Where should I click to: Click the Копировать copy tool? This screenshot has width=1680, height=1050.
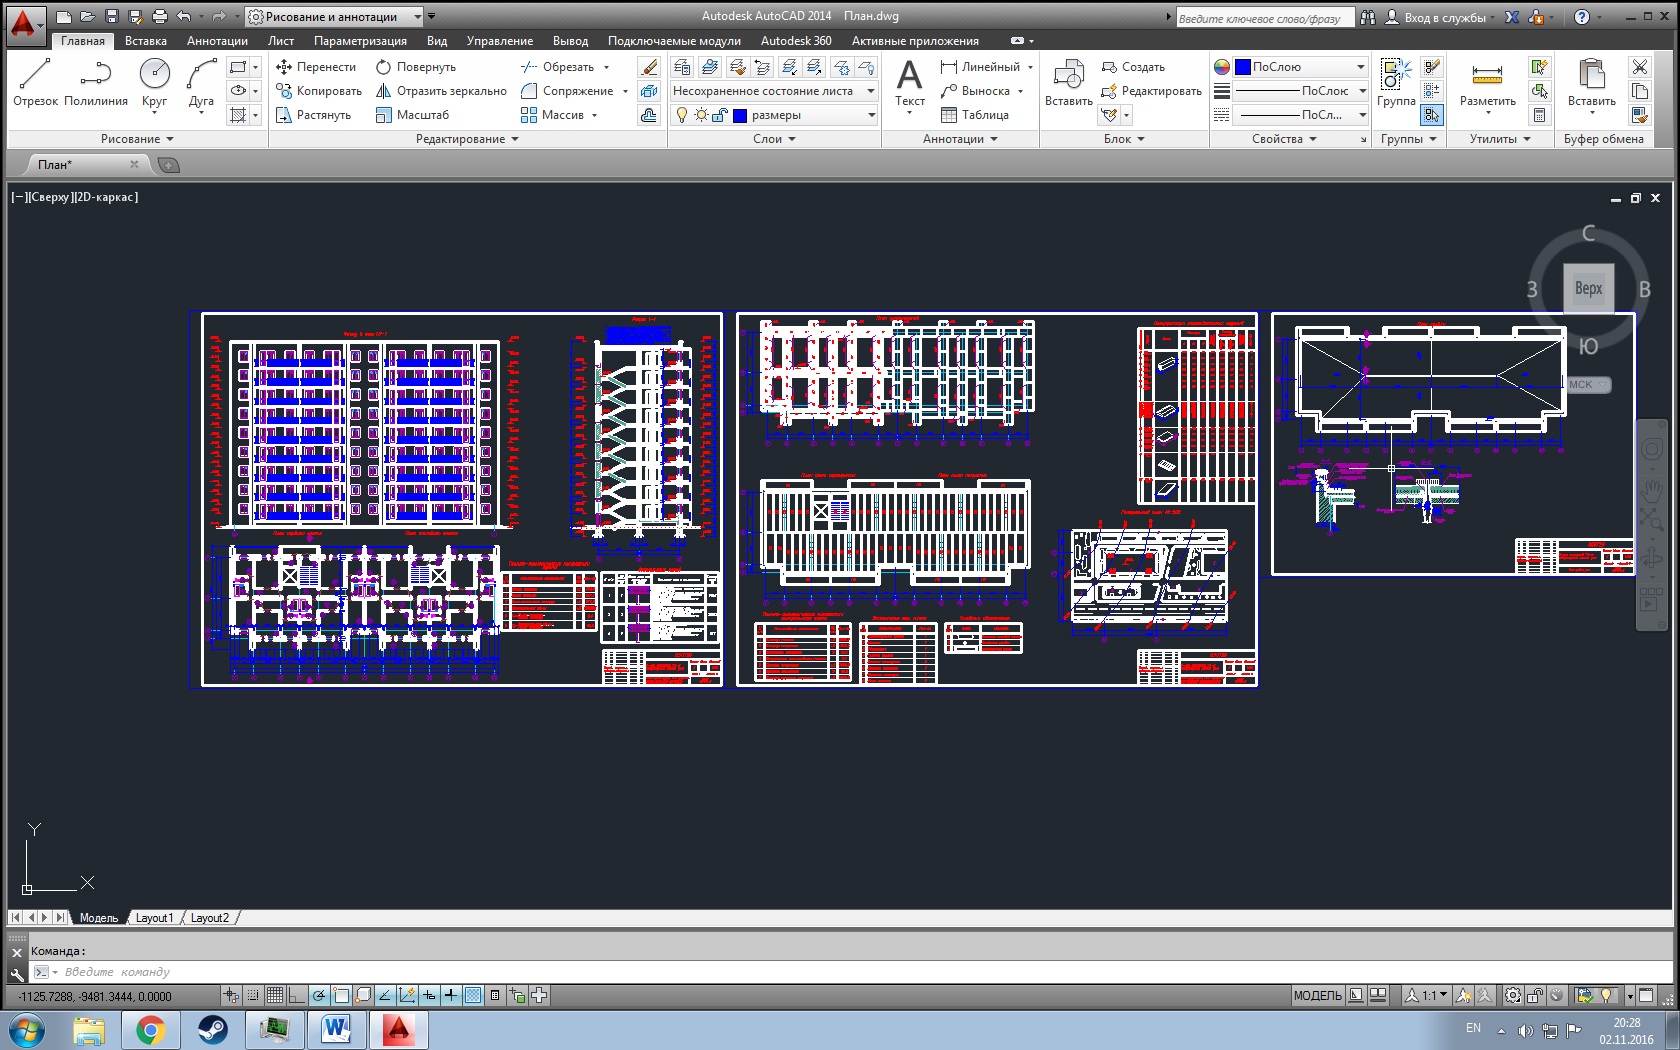pos(319,91)
